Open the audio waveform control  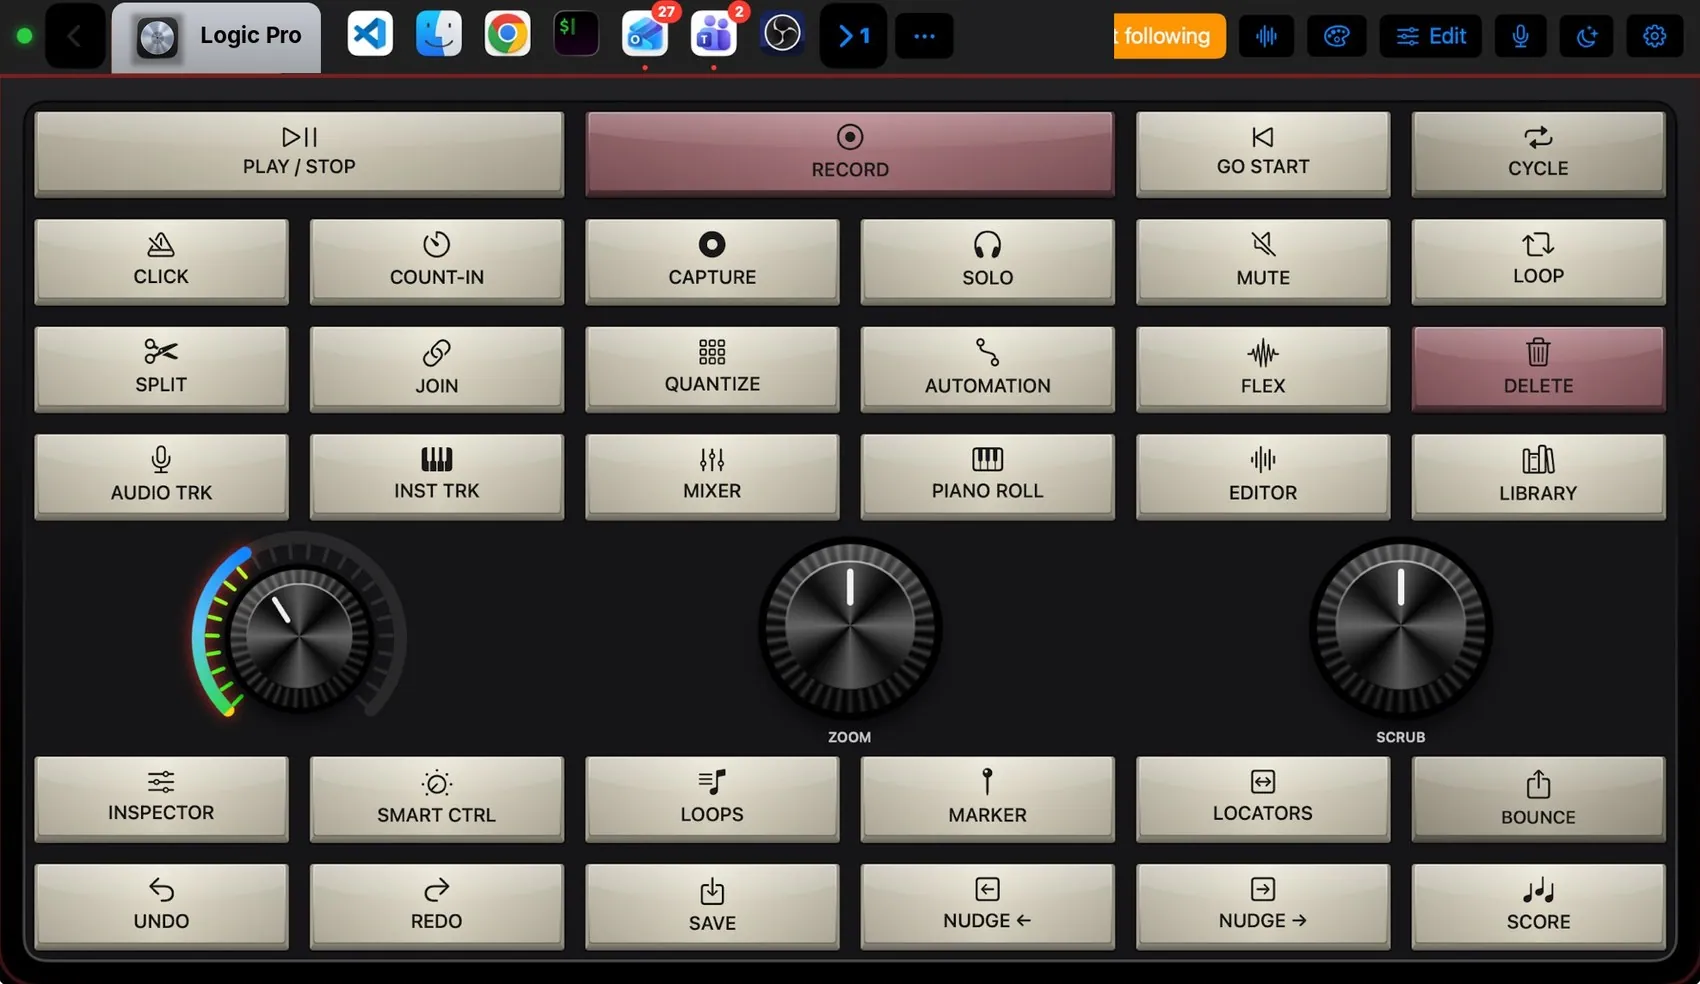1266,37
